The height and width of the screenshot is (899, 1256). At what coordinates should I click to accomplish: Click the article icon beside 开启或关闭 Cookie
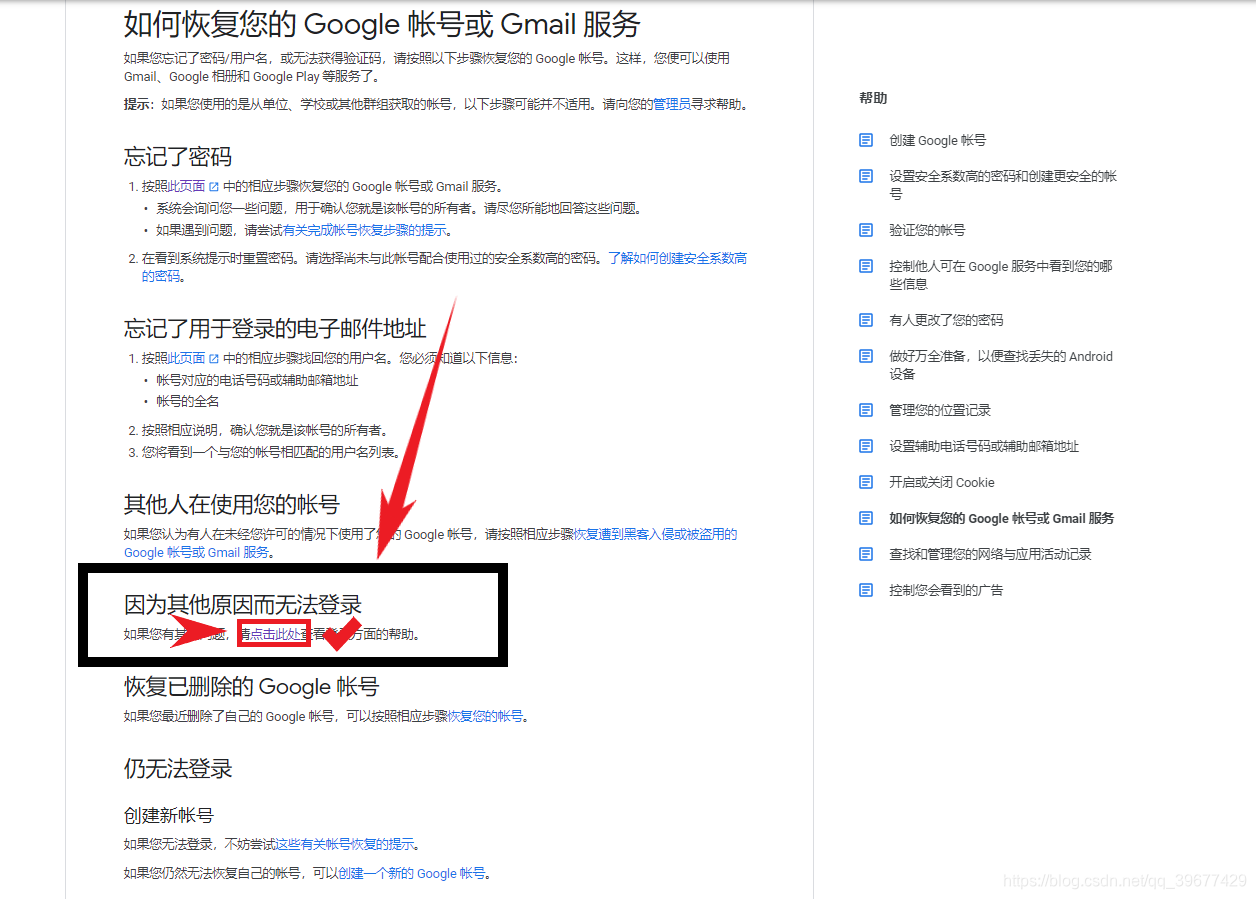point(866,482)
